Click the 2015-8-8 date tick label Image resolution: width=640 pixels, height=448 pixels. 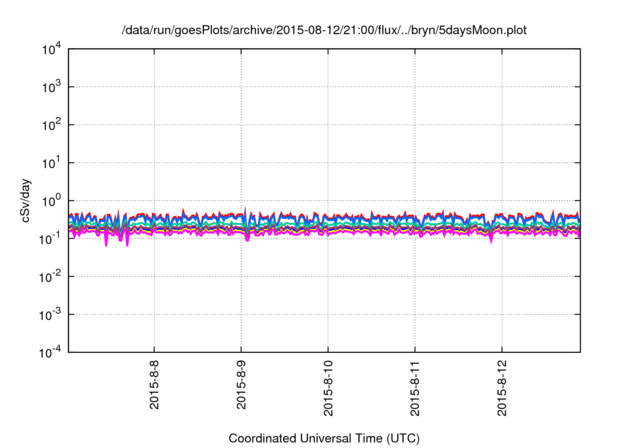(x=154, y=385)
